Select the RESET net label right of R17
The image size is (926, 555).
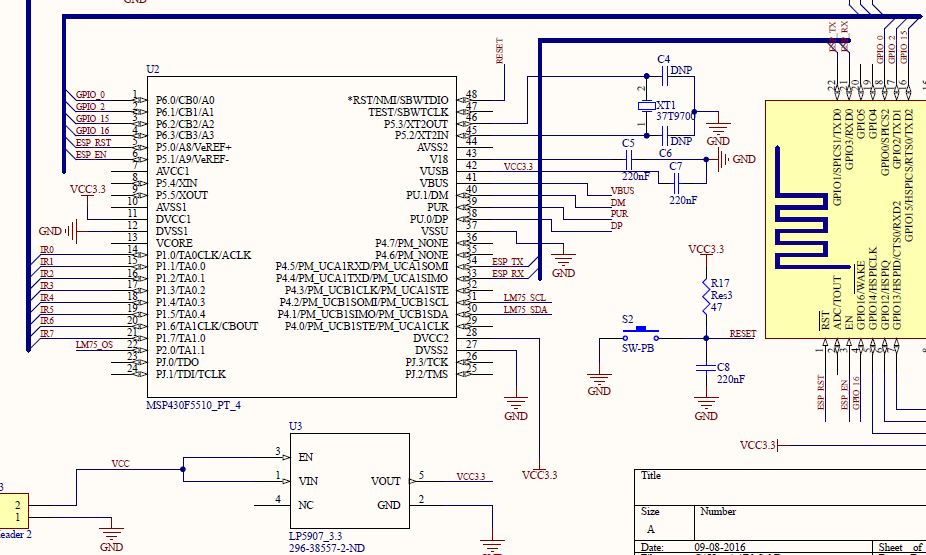point(742,334)
